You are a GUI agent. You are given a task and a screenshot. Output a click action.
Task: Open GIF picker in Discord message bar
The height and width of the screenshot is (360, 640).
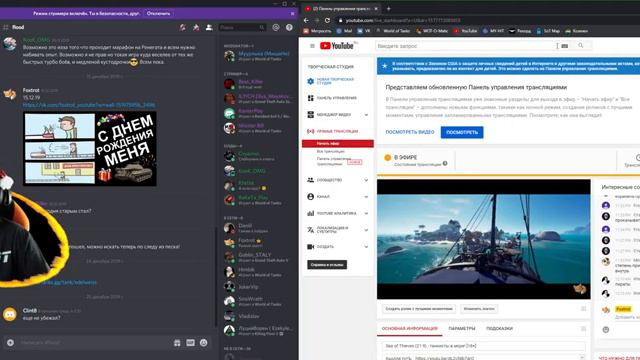click(191, 343)
